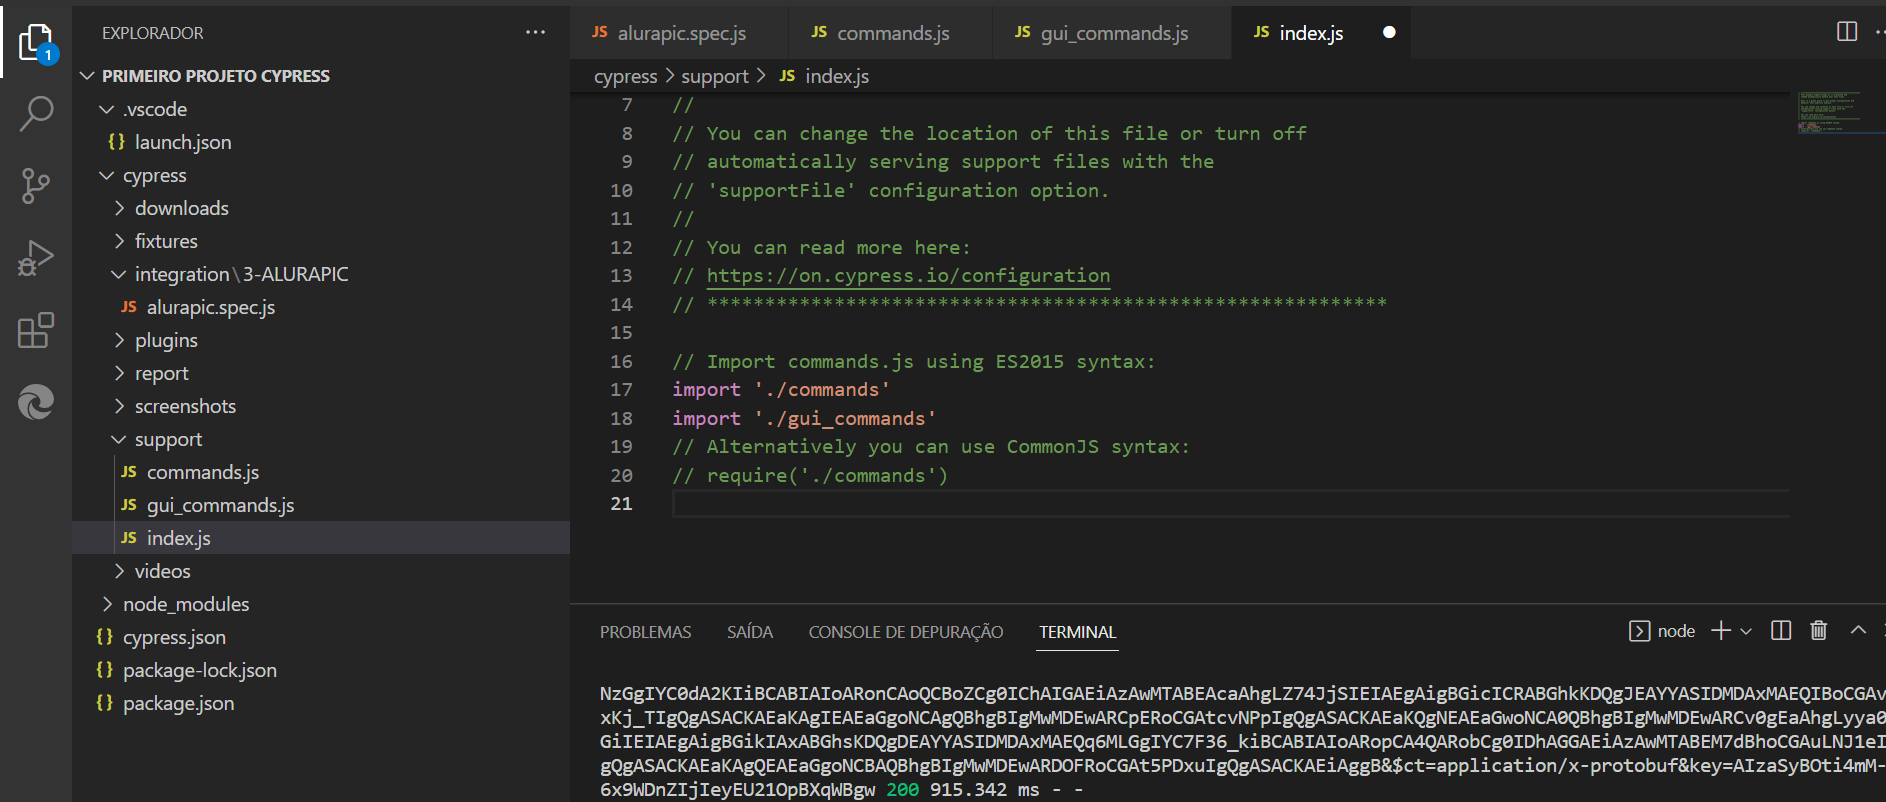The width and height of the screenshot is (1886, 802).
Task: Click the import './commands' line
Action: pyautogui.click(x=781, y=390)
